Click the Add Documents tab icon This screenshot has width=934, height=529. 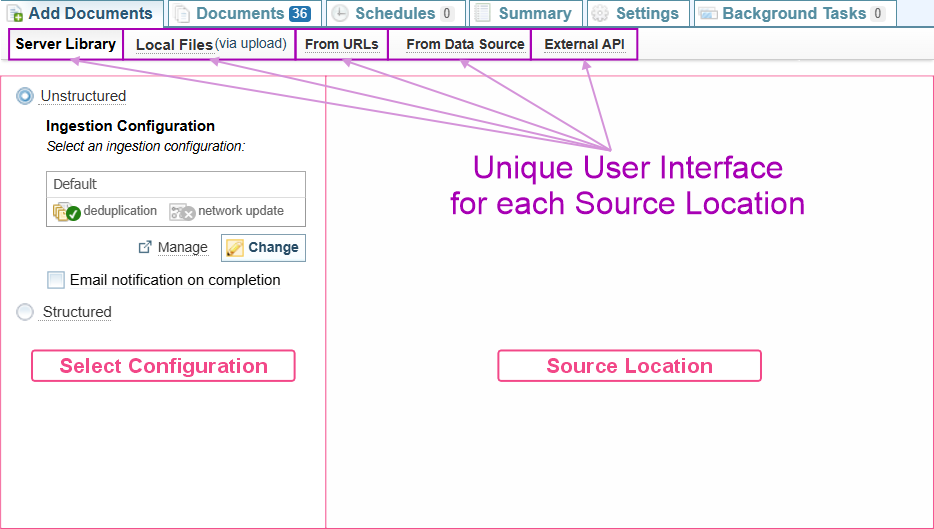16,14
